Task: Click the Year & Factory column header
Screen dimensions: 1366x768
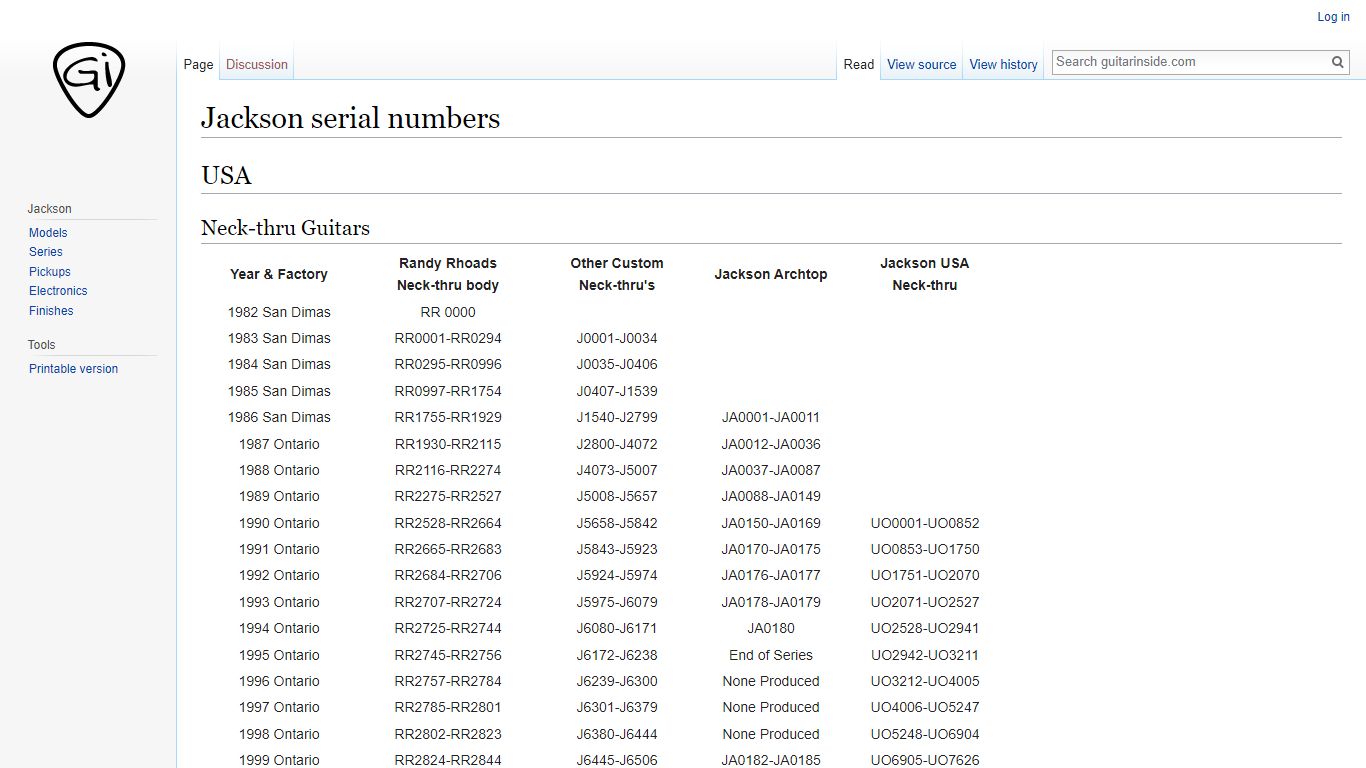Action: tap(279, 274)
